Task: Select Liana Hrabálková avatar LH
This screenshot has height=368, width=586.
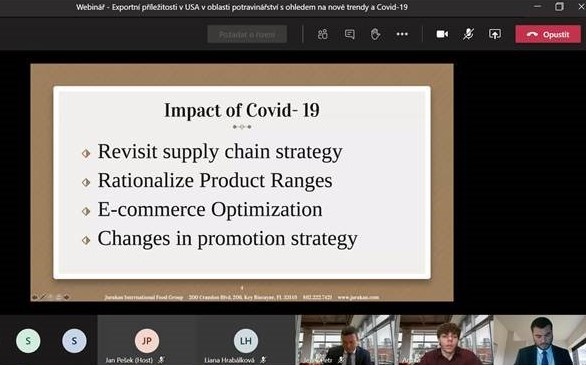Action: [x=246, y=341]
